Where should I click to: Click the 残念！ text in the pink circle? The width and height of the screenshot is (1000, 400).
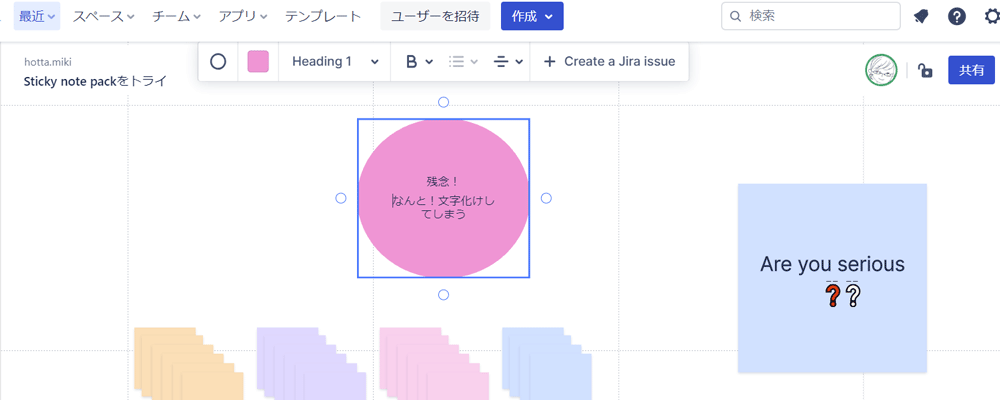click(443, 181)
